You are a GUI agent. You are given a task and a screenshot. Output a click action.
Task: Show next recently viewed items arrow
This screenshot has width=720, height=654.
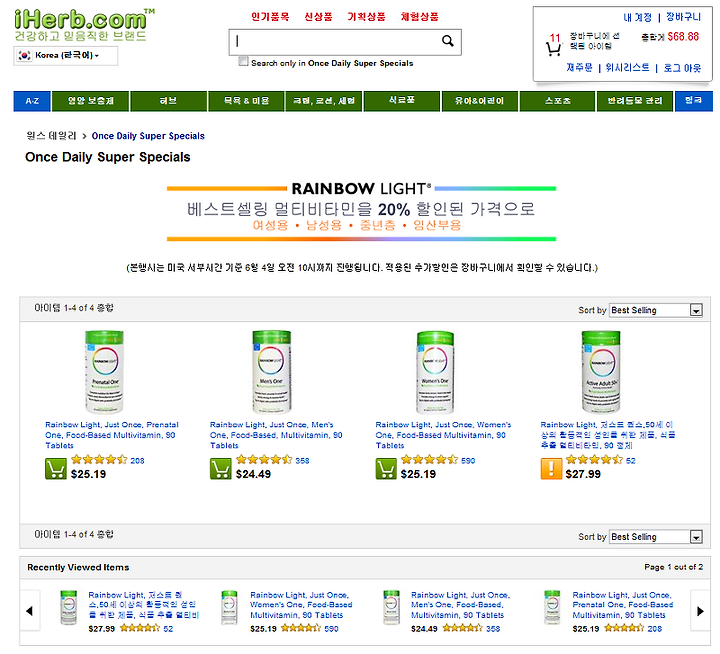tap(700, 611)
